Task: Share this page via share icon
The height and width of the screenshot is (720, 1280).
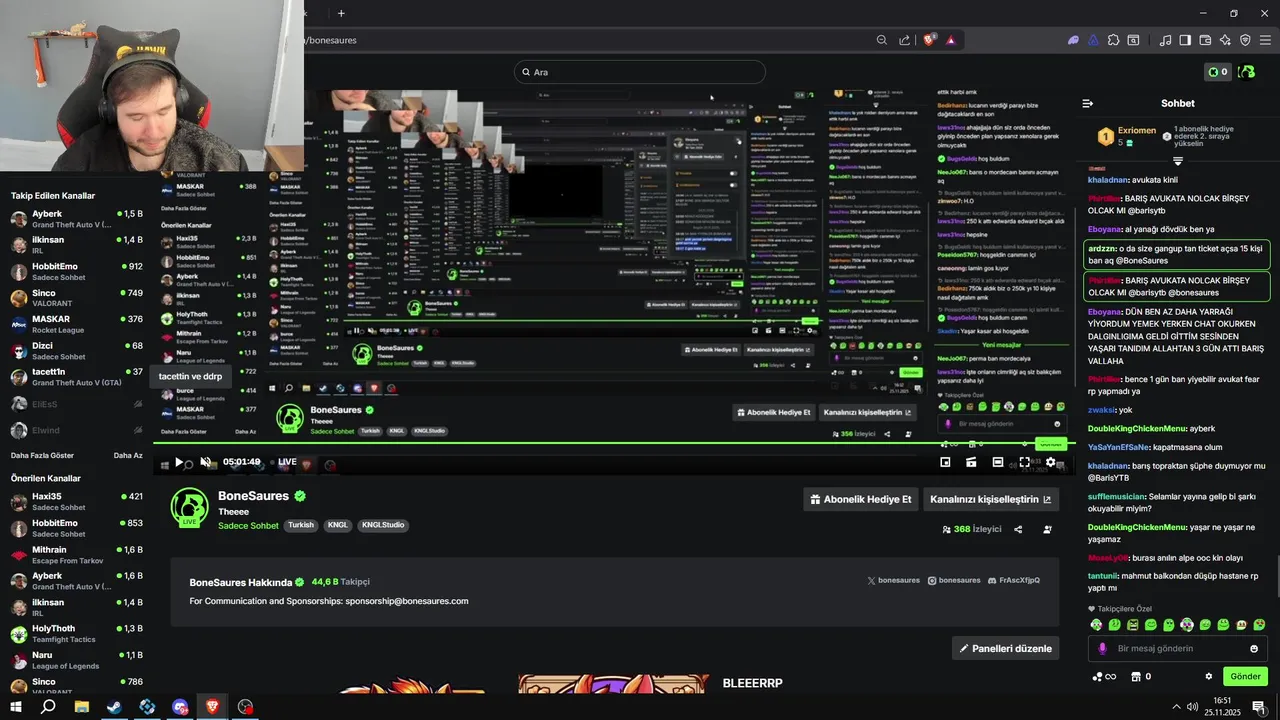Action: click(905, 40)
